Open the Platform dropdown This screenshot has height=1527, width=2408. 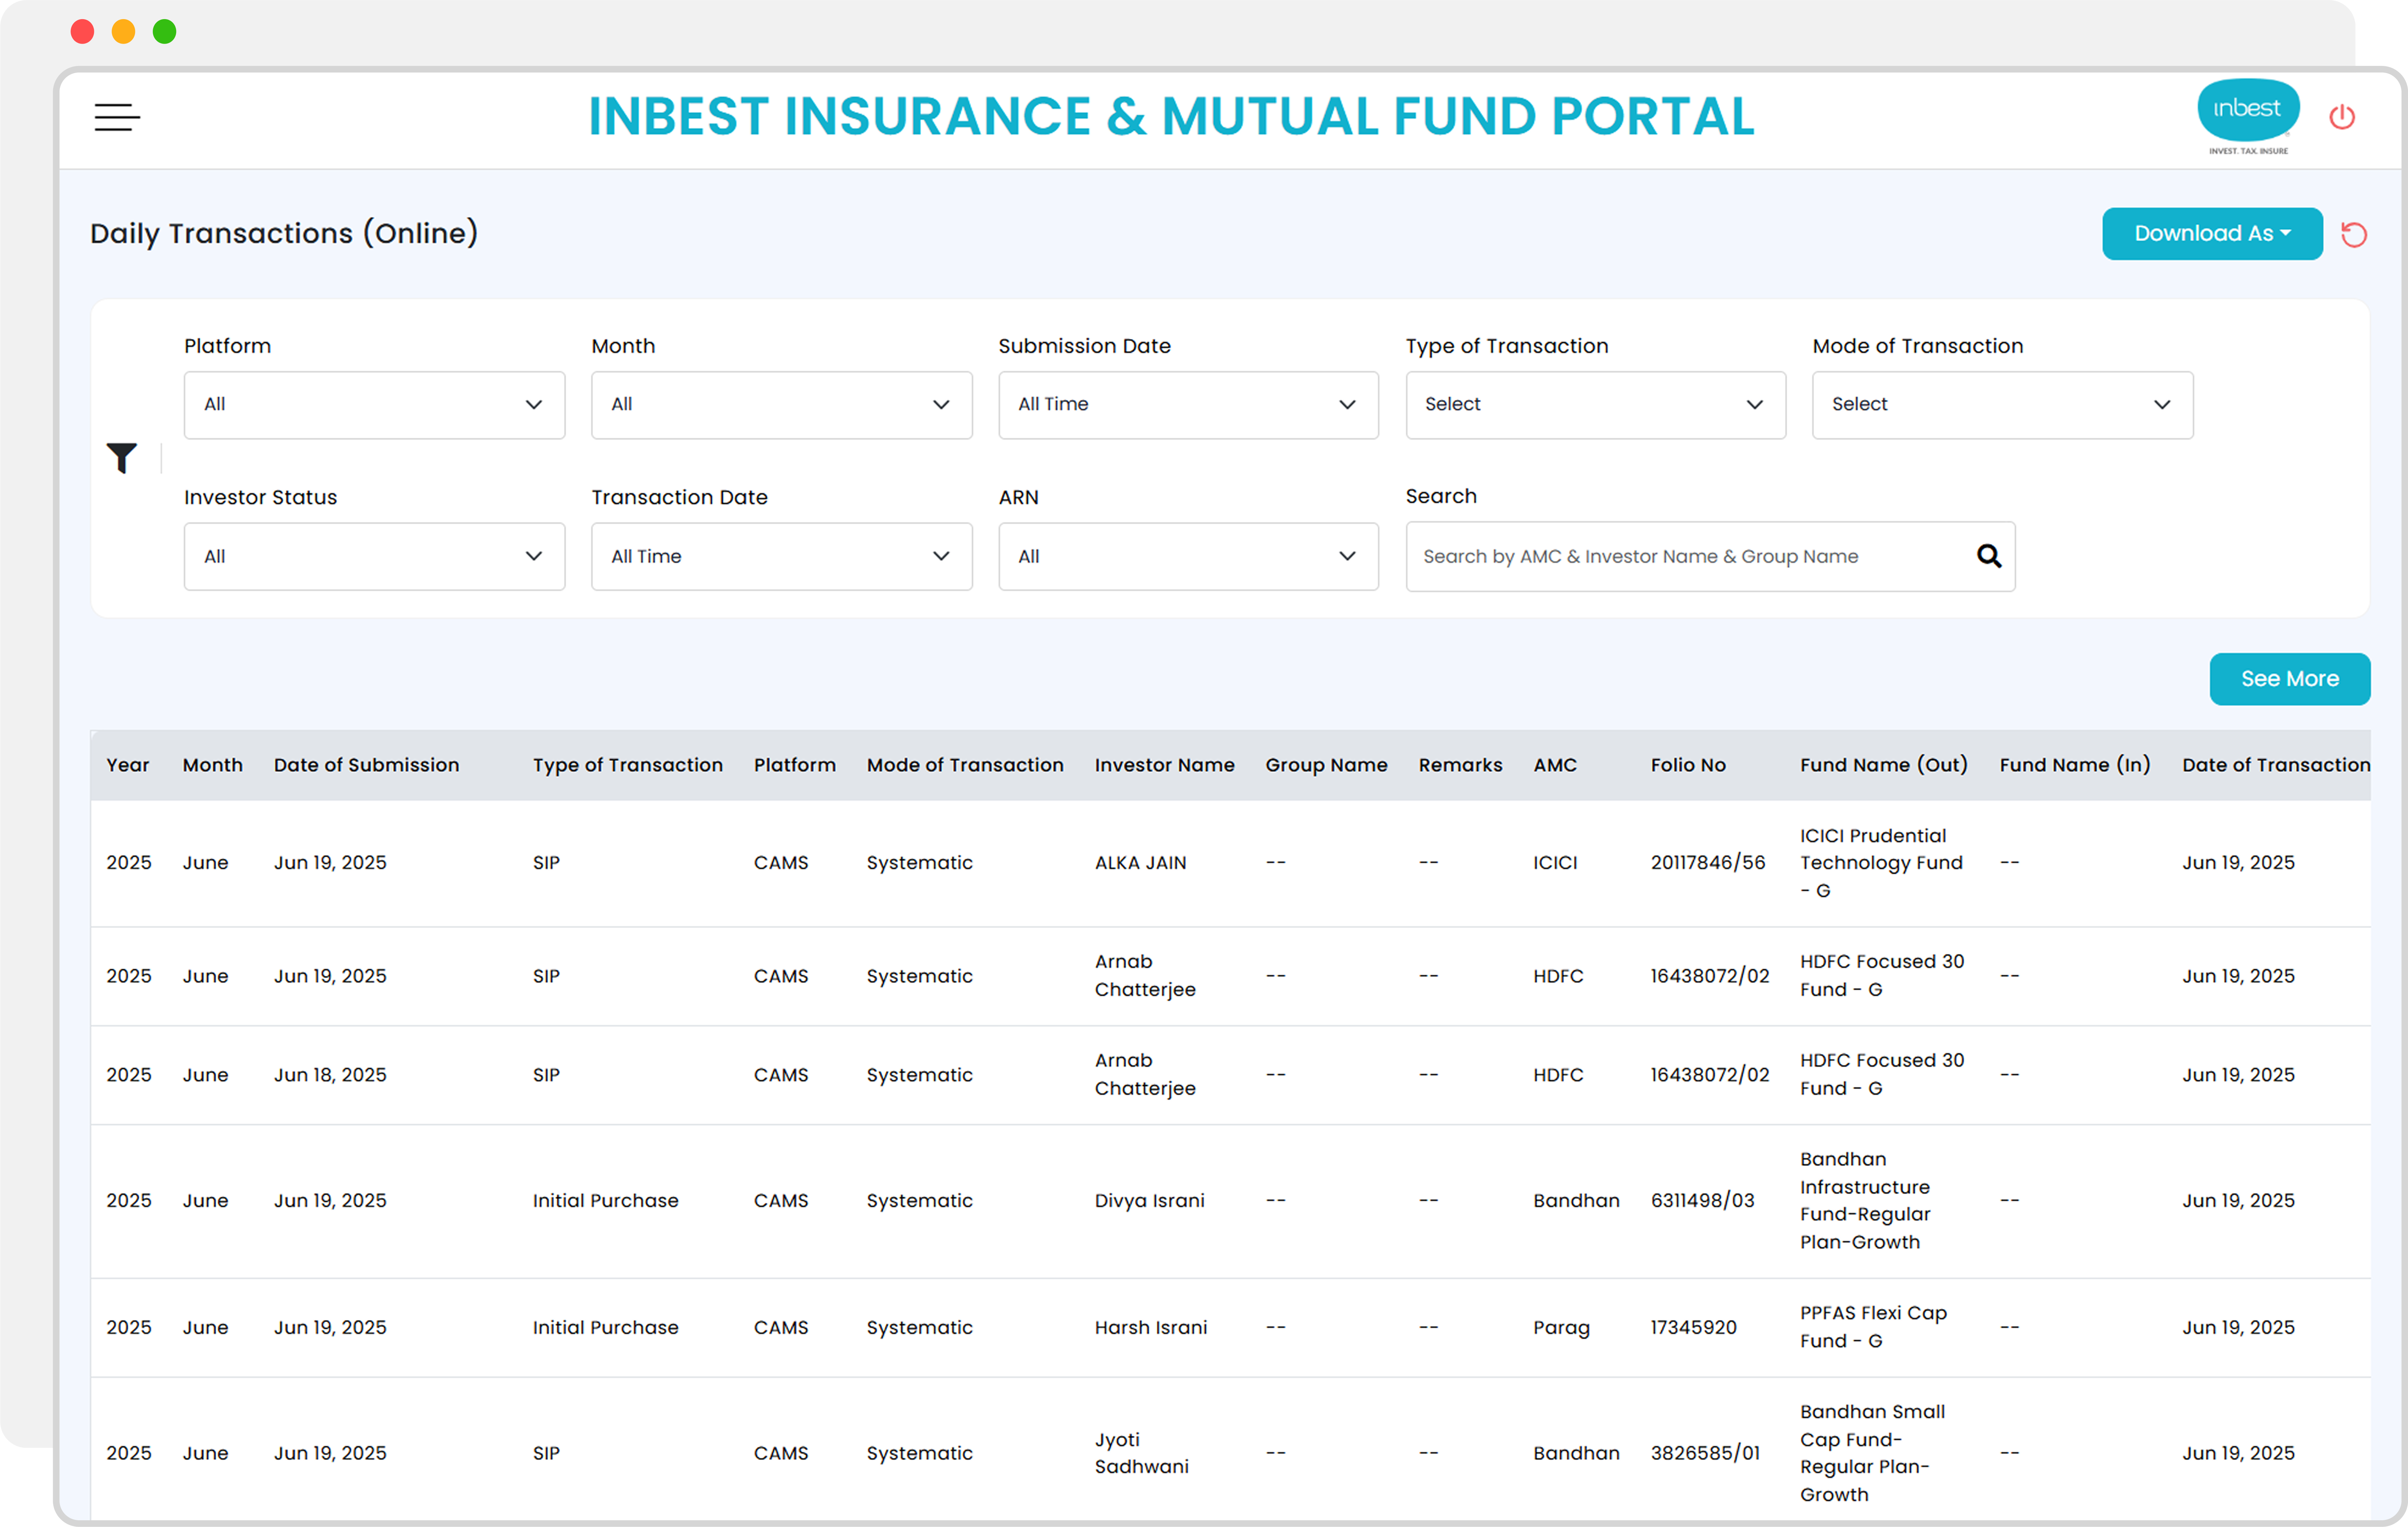(x=374, y=405)
